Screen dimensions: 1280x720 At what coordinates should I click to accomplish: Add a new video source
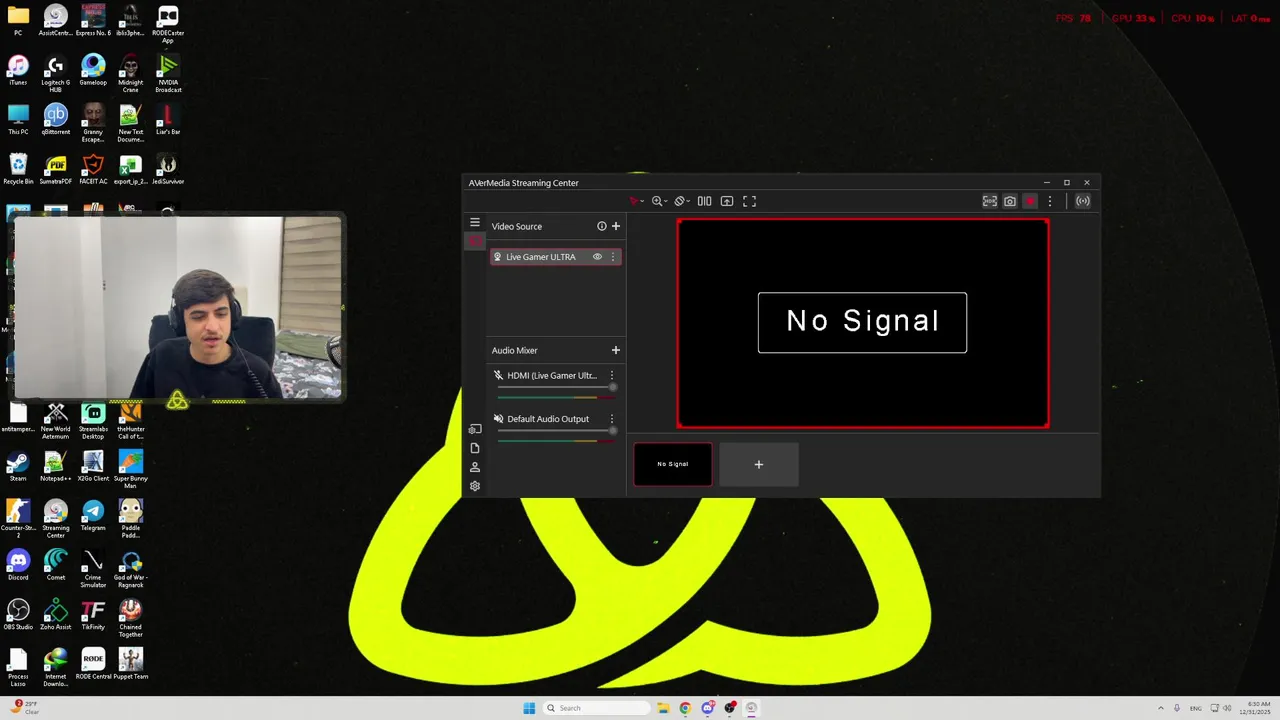[x=616, y=226]
